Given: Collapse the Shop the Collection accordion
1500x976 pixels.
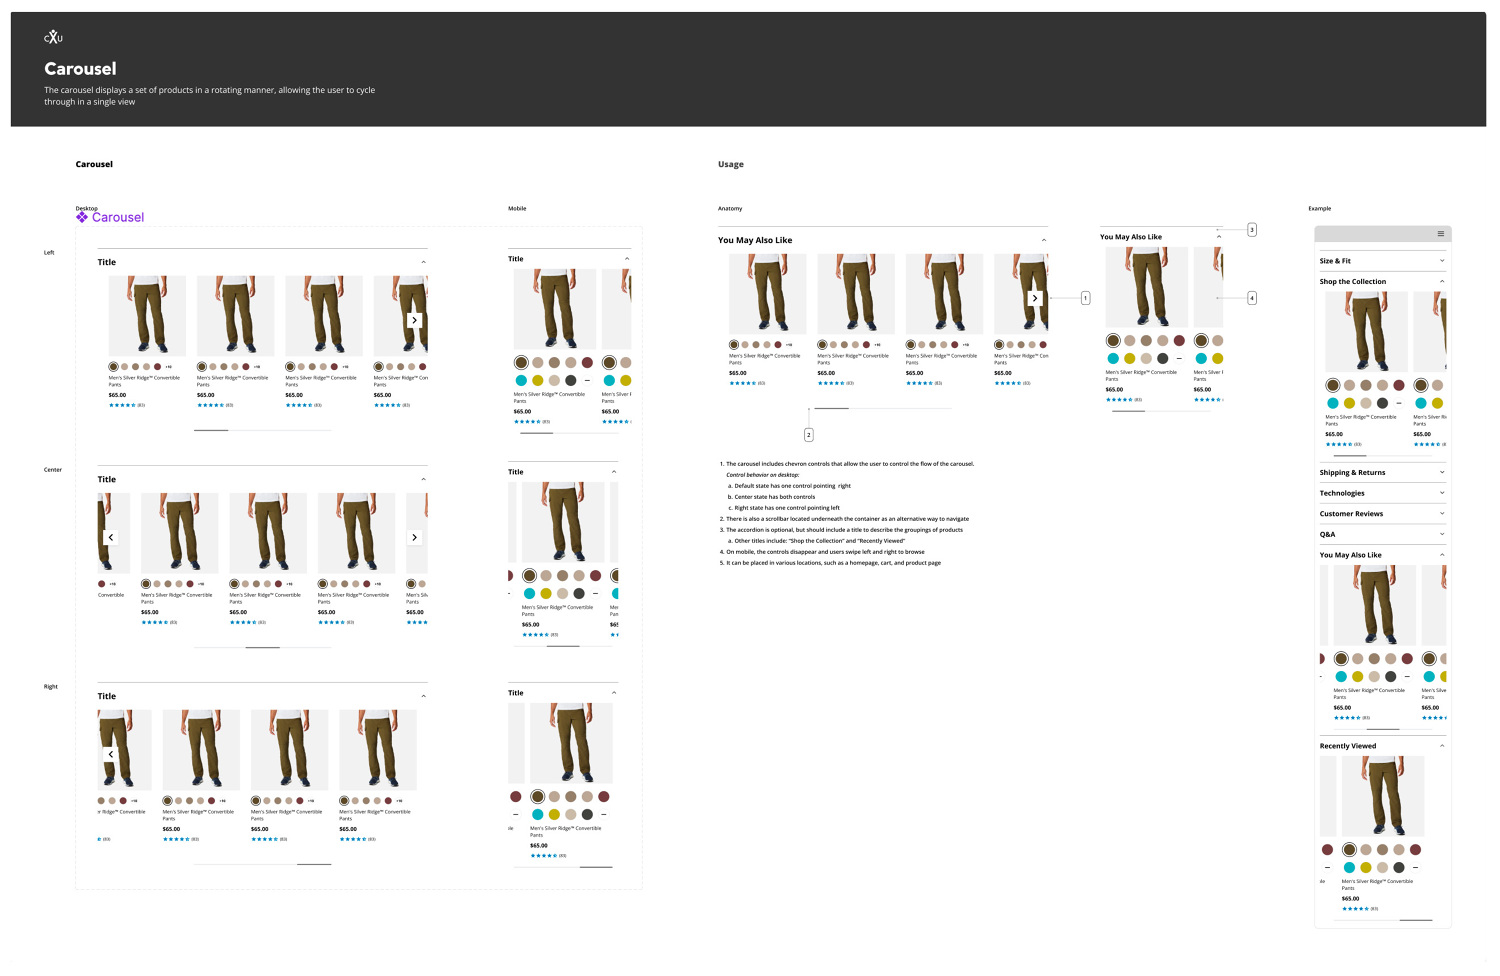Looking at the screenshot, I should (x=1441, y=282).
